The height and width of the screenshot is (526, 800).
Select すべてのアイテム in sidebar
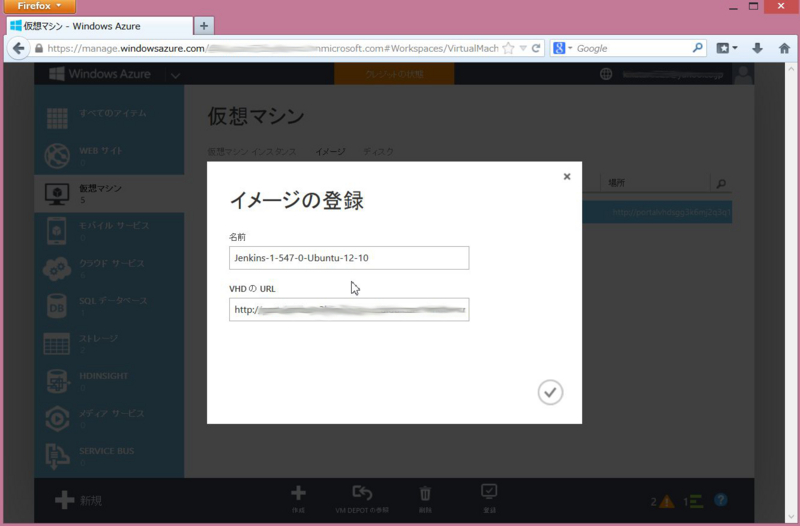109,118
